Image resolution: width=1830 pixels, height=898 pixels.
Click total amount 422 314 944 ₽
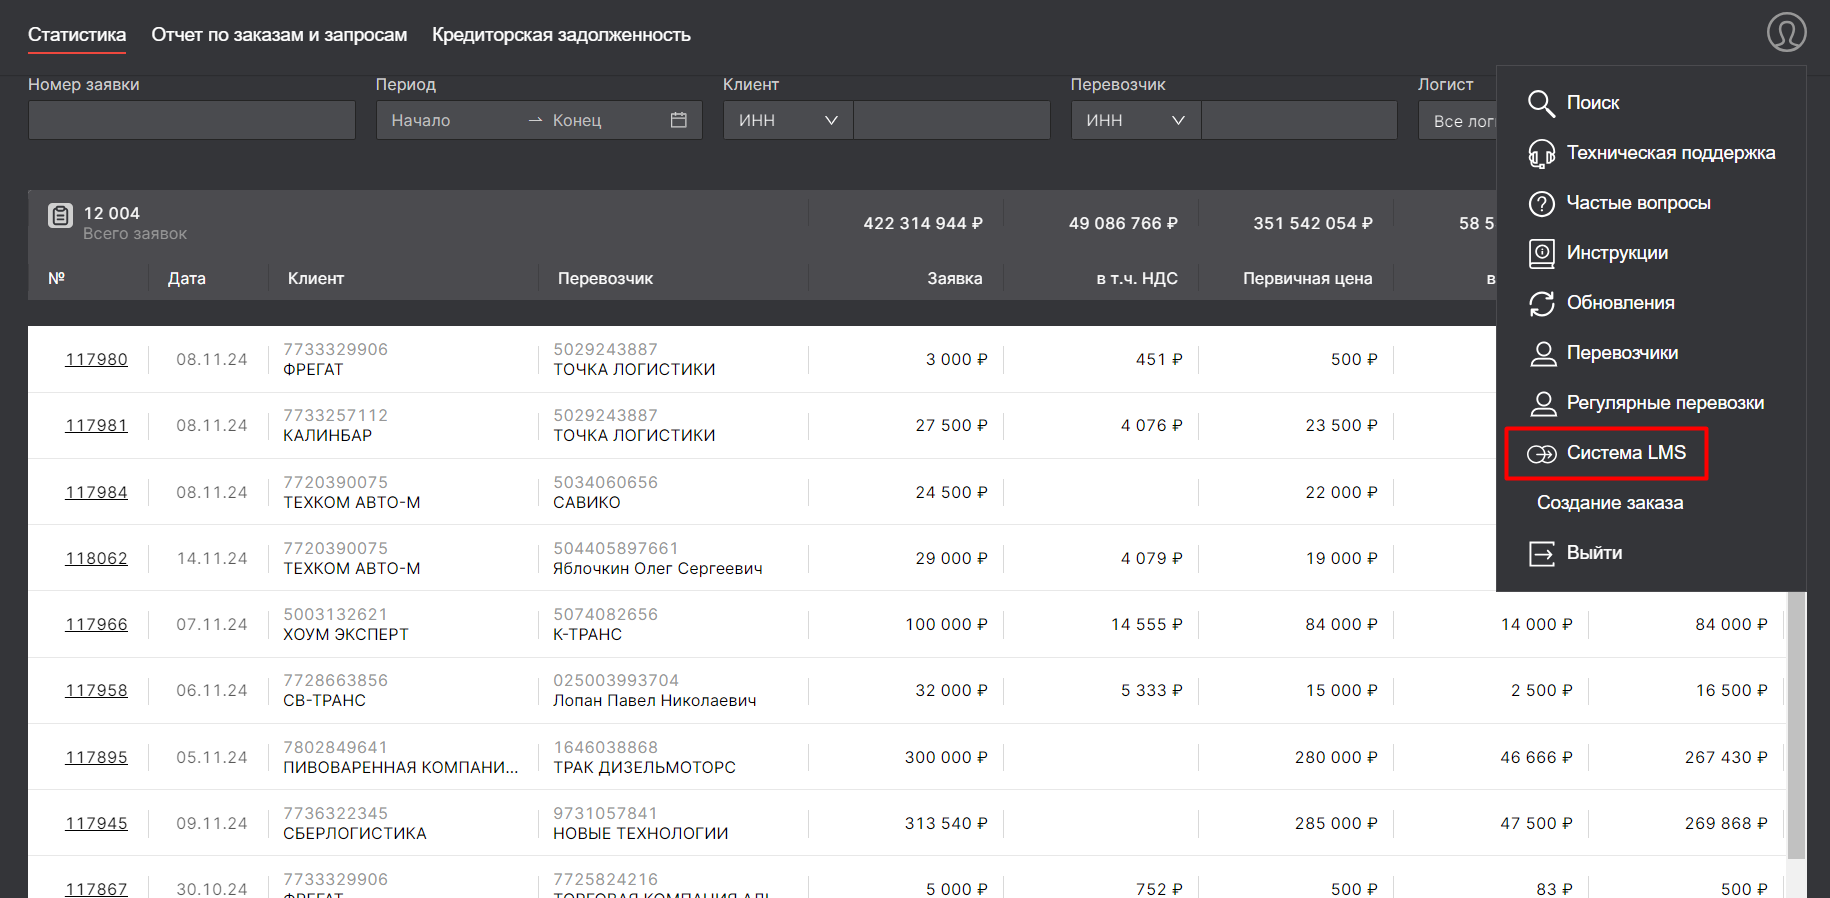(x=923, y=223)
